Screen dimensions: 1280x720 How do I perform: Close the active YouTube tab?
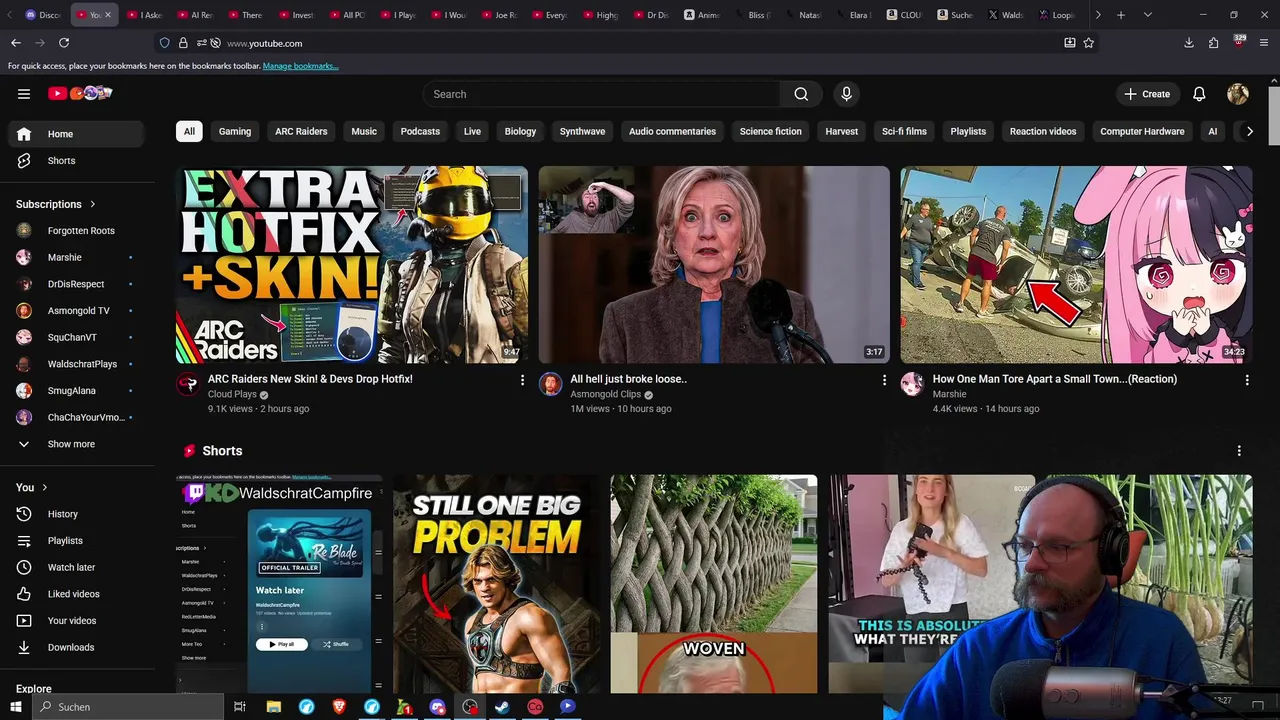click(x=108, y=15)
